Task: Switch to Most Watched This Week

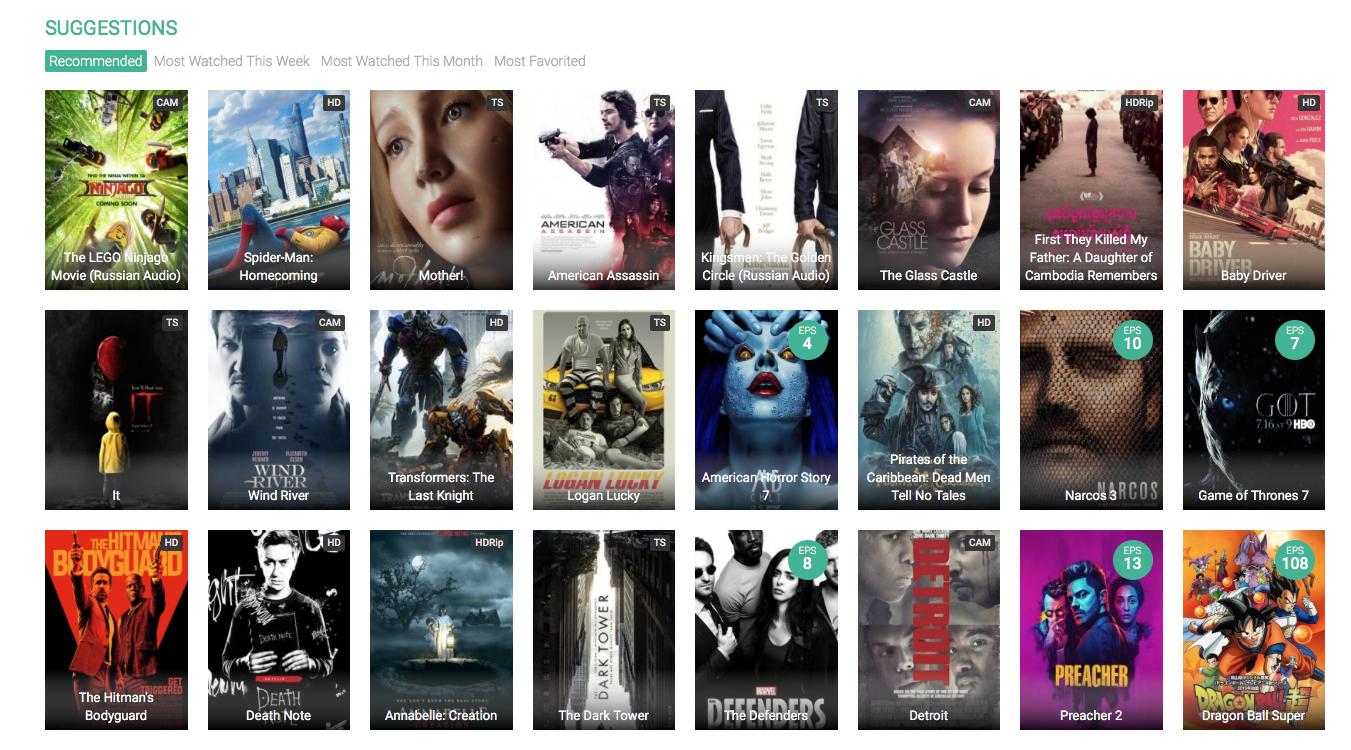Action: (232, 61)
